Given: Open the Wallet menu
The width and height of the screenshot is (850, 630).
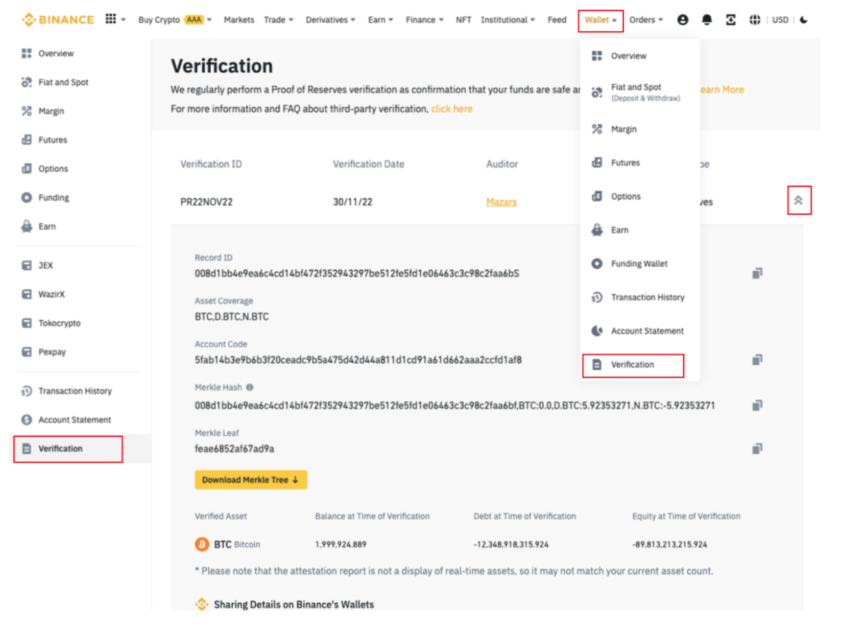Looking at the screenshot, I should (x=598, y=18).
